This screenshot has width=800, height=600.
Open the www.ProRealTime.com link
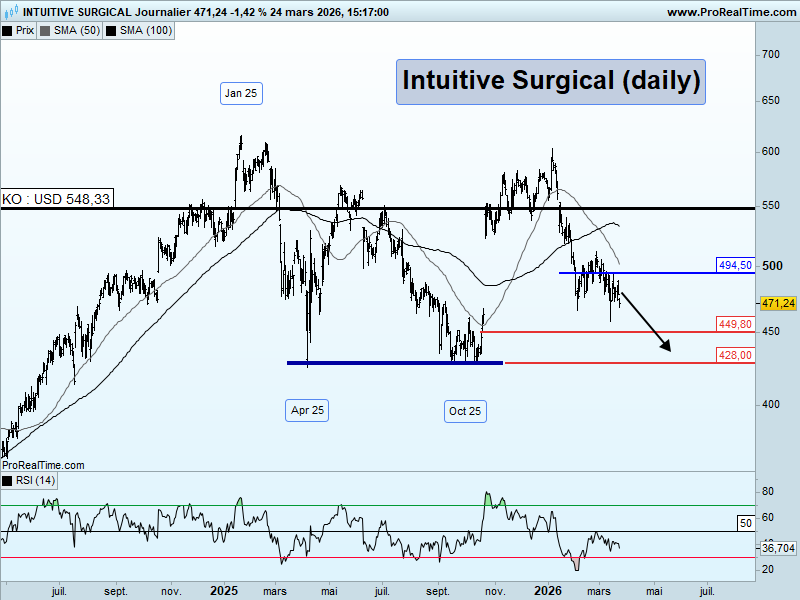pos(731,12)
